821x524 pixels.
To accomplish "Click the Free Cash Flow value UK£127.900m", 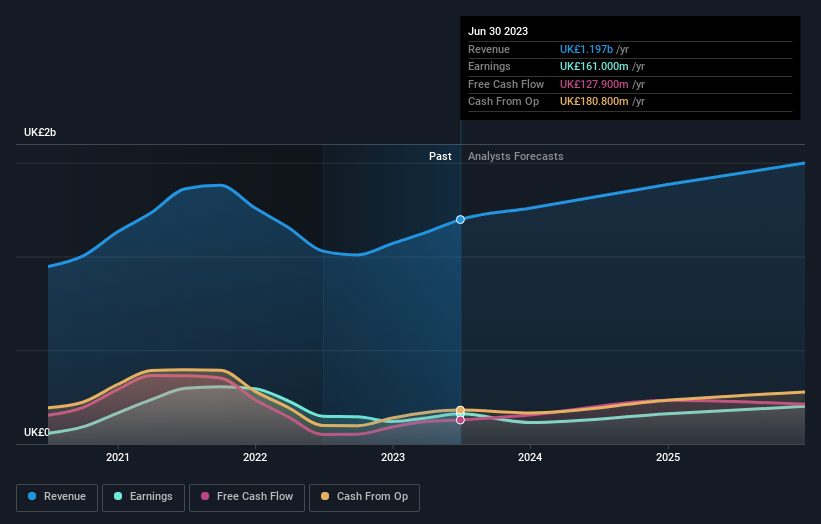I will tap(594, 84).
